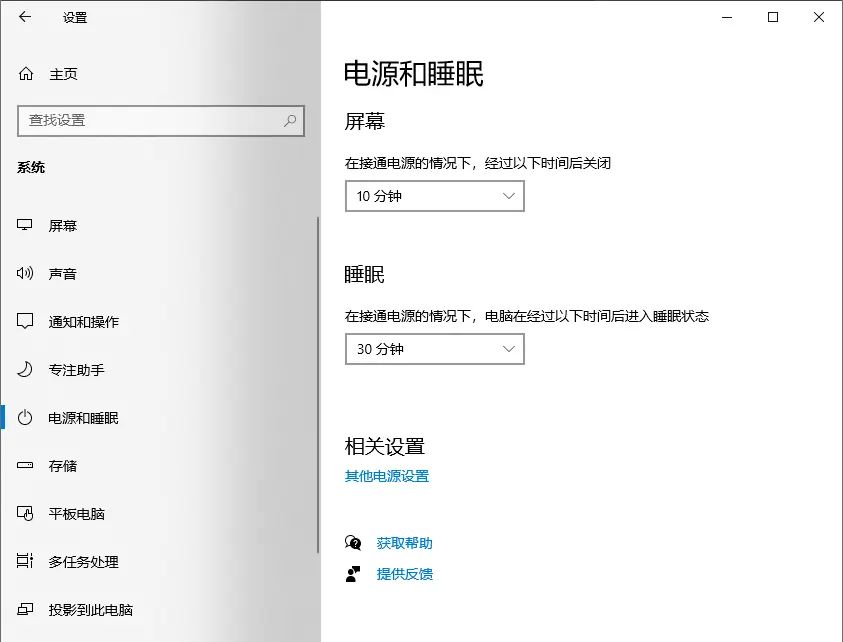843x642 pixels.
Task: Click the tablet icon for 平板电脑
Action: tap(25, 513)
